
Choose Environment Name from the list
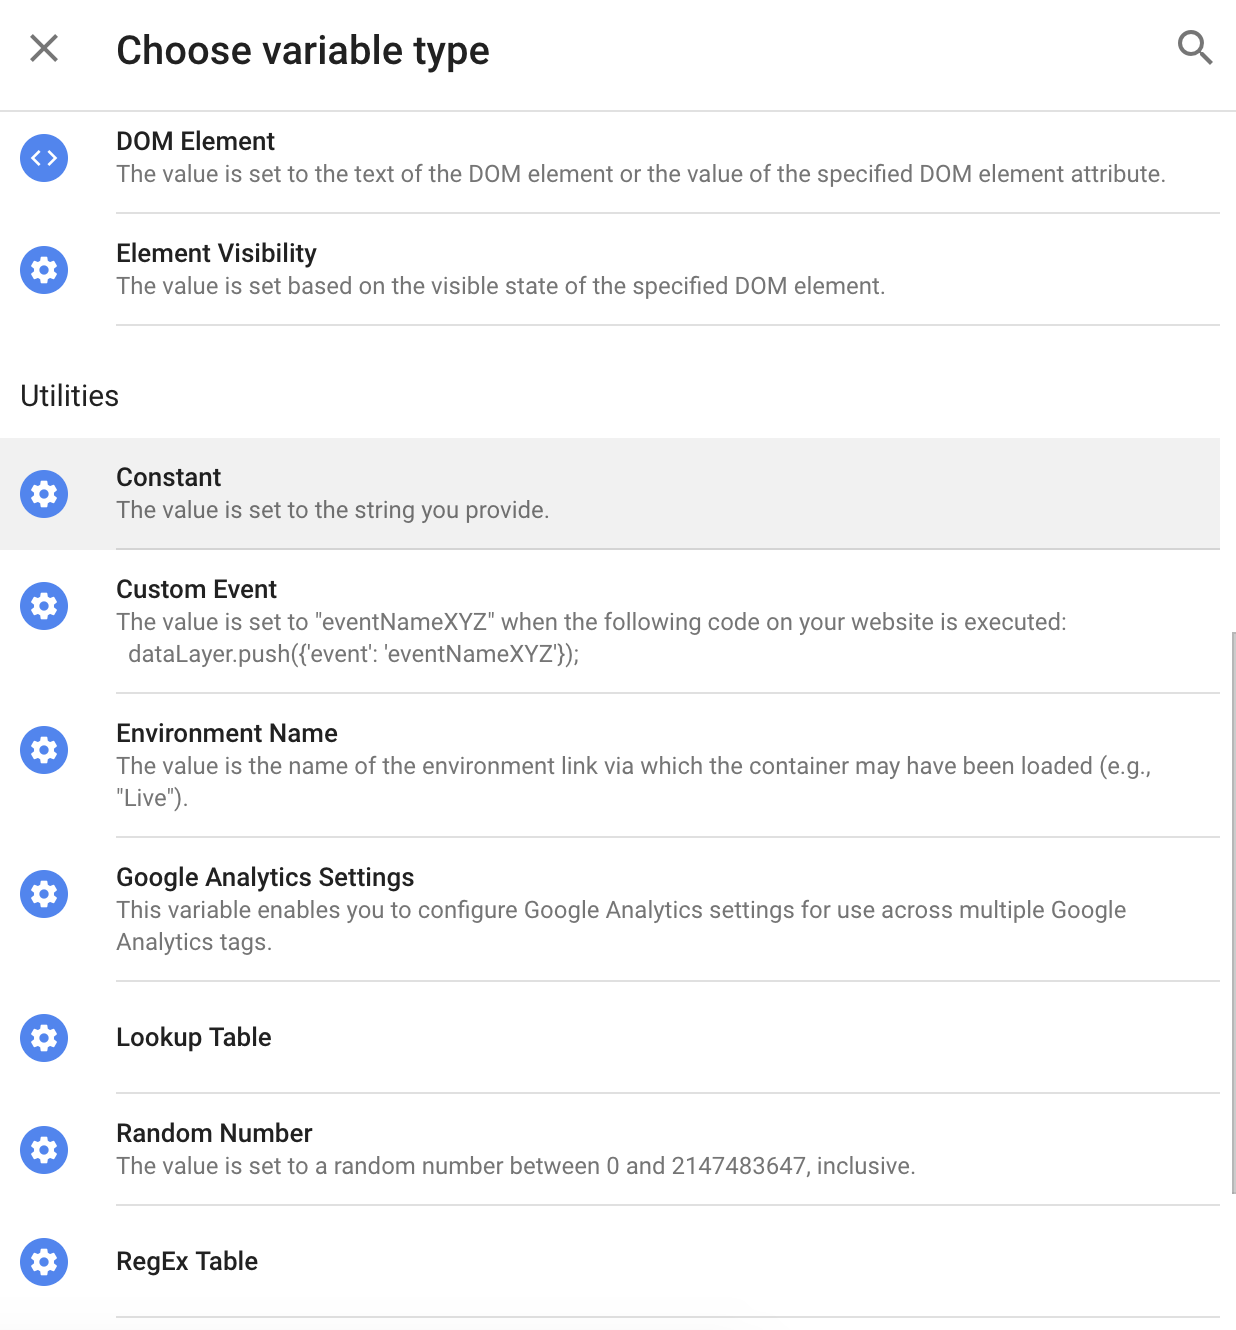[x=227, y=734]
